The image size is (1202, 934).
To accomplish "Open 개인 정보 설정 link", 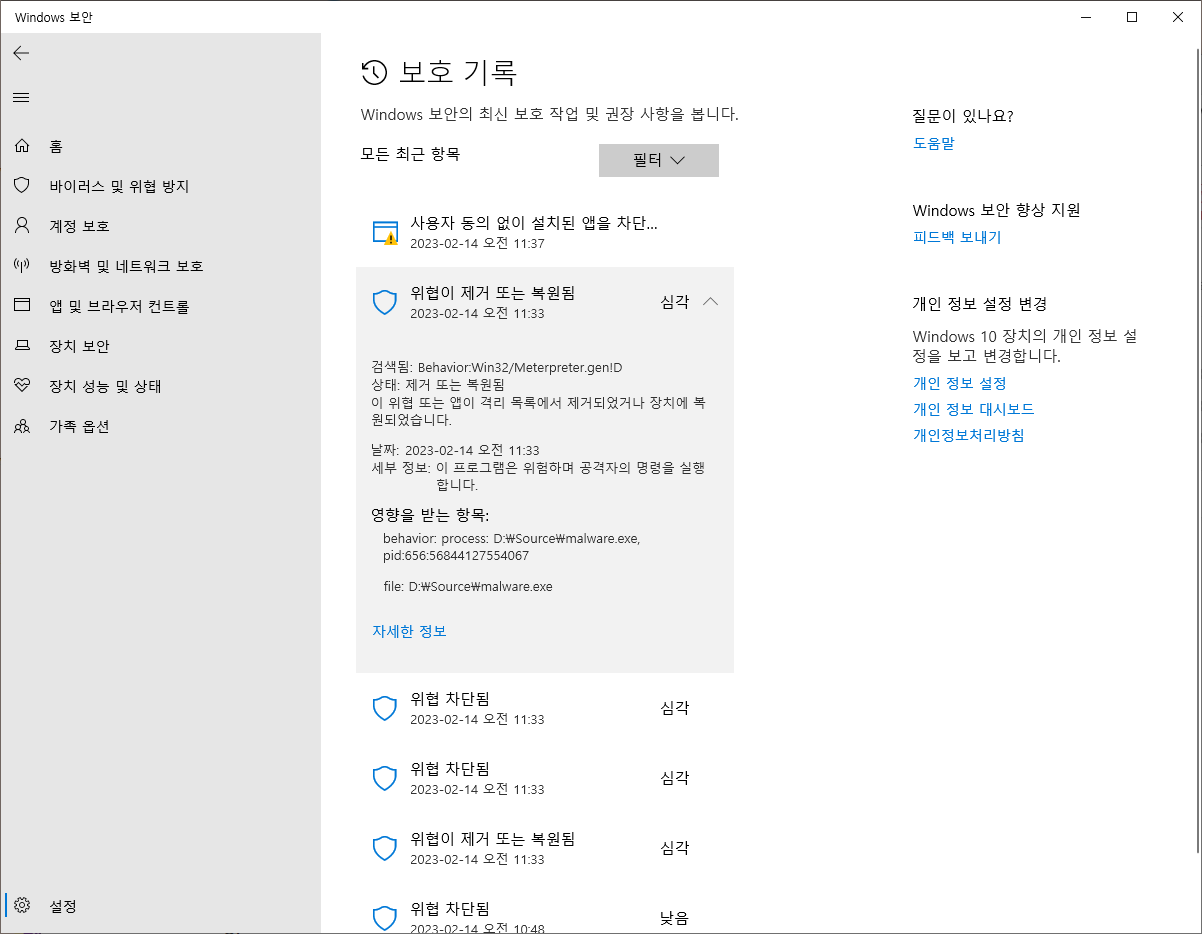I will click(x=960, y=383).
